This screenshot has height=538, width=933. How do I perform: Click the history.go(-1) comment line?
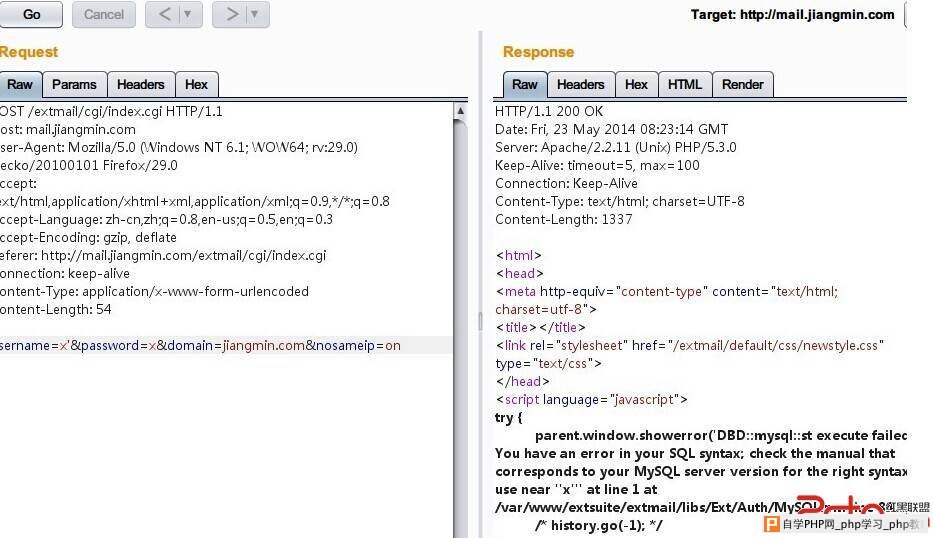[599, 525]
